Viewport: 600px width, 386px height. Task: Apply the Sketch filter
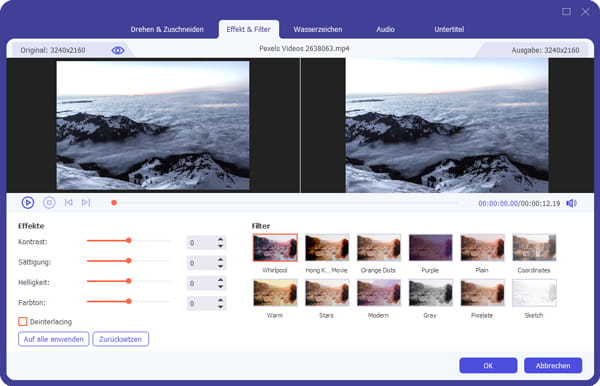534,293
